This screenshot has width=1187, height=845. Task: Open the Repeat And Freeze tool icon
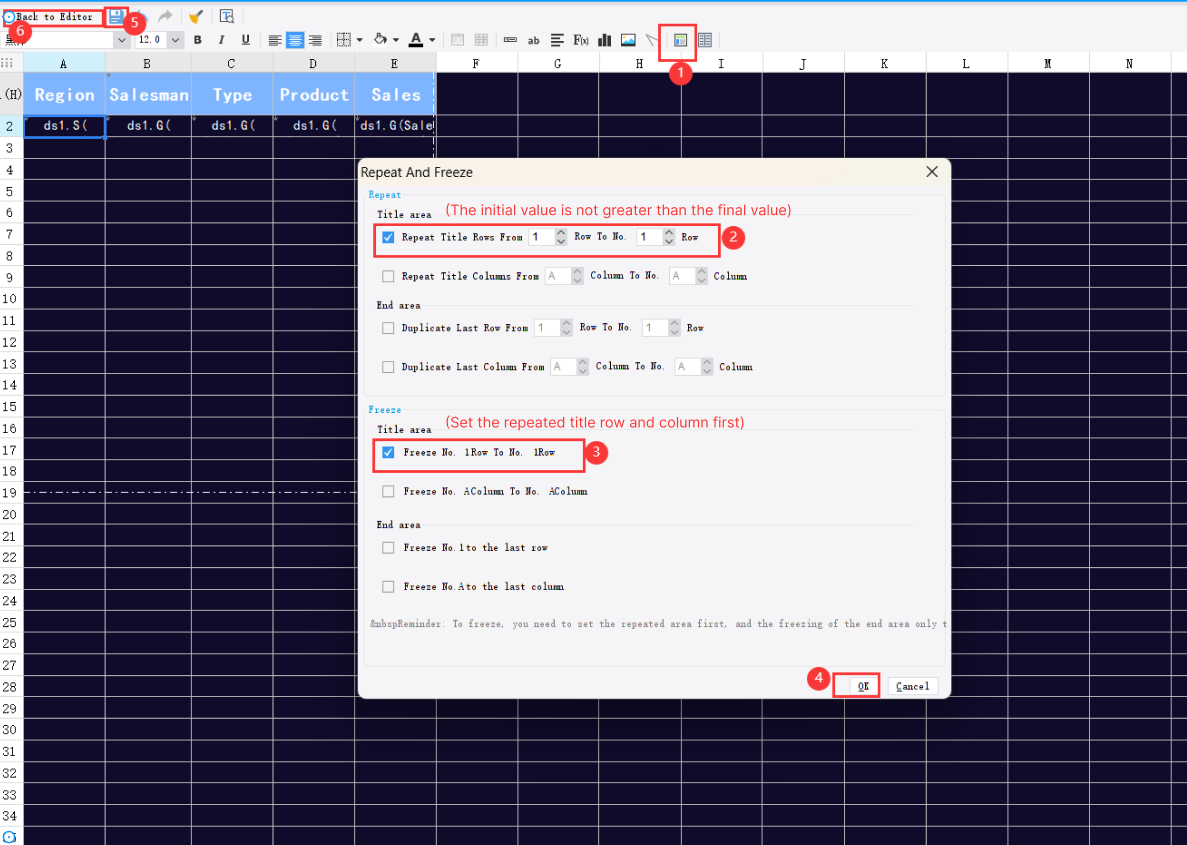click(679, 41)
